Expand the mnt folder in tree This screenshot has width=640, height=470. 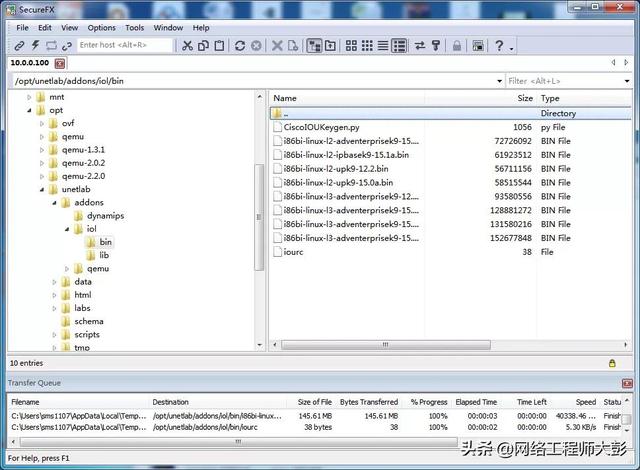[x=29, y=97]
